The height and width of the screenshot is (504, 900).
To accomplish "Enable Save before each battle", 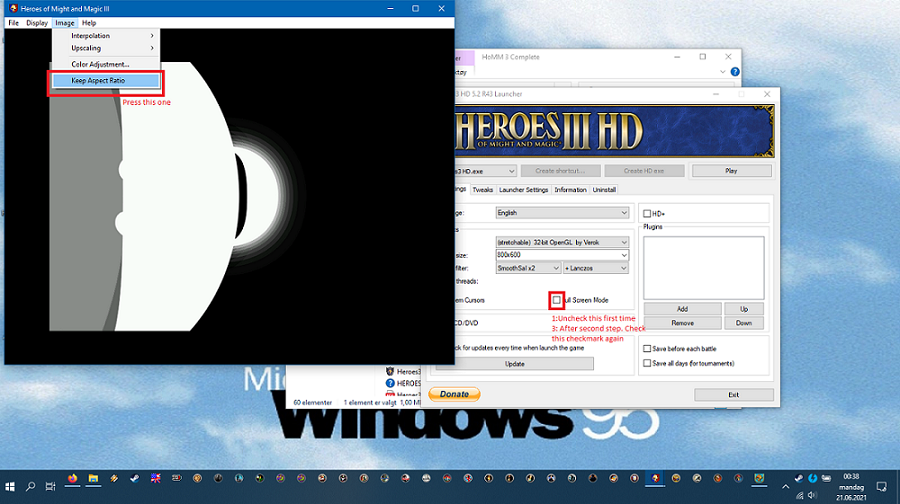I will (x=647, y=348).
